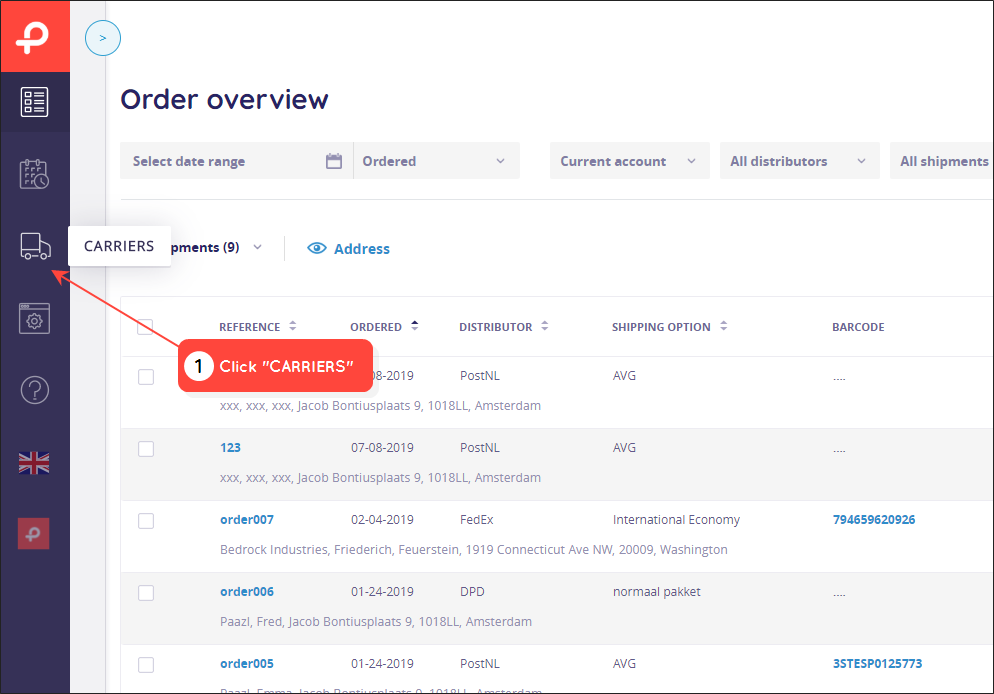Open barcode 3STESP0125773
Screen dimensions: 994x694
[x=877, y=664]
